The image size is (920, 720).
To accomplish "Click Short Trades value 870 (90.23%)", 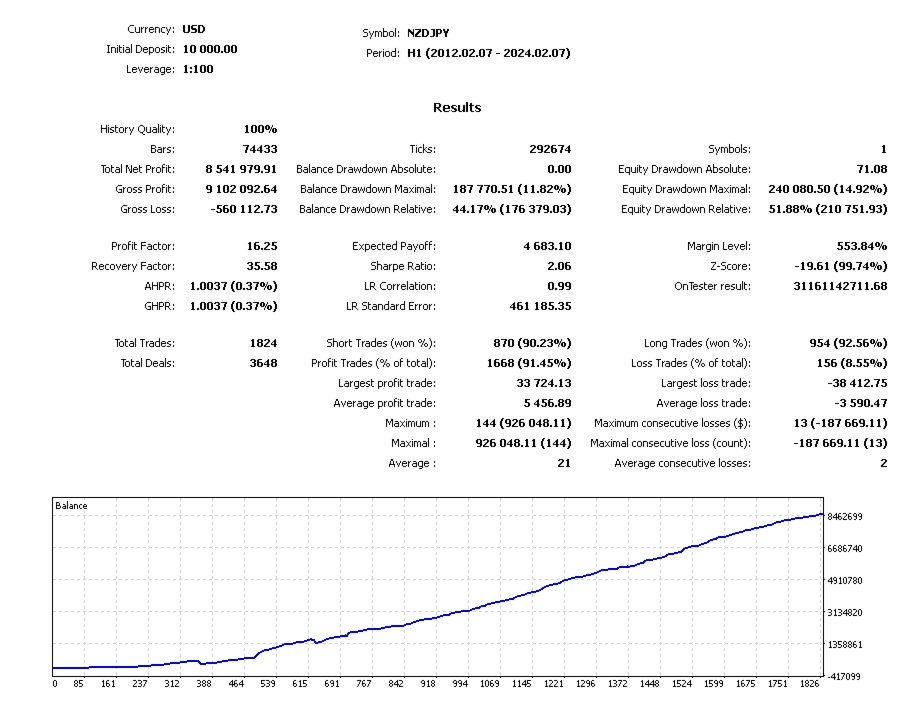I will click(x=532, y=343).
